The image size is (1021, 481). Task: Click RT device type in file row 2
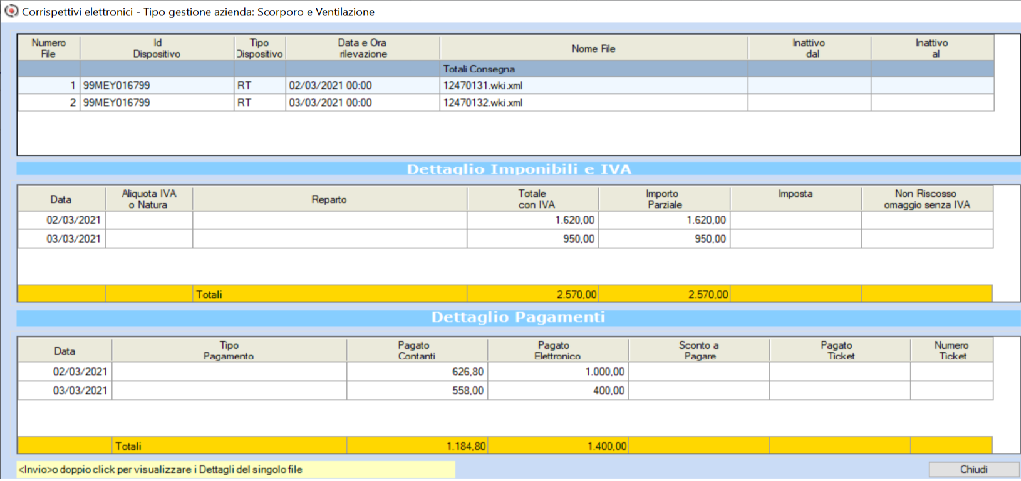(x=244, y=102)
